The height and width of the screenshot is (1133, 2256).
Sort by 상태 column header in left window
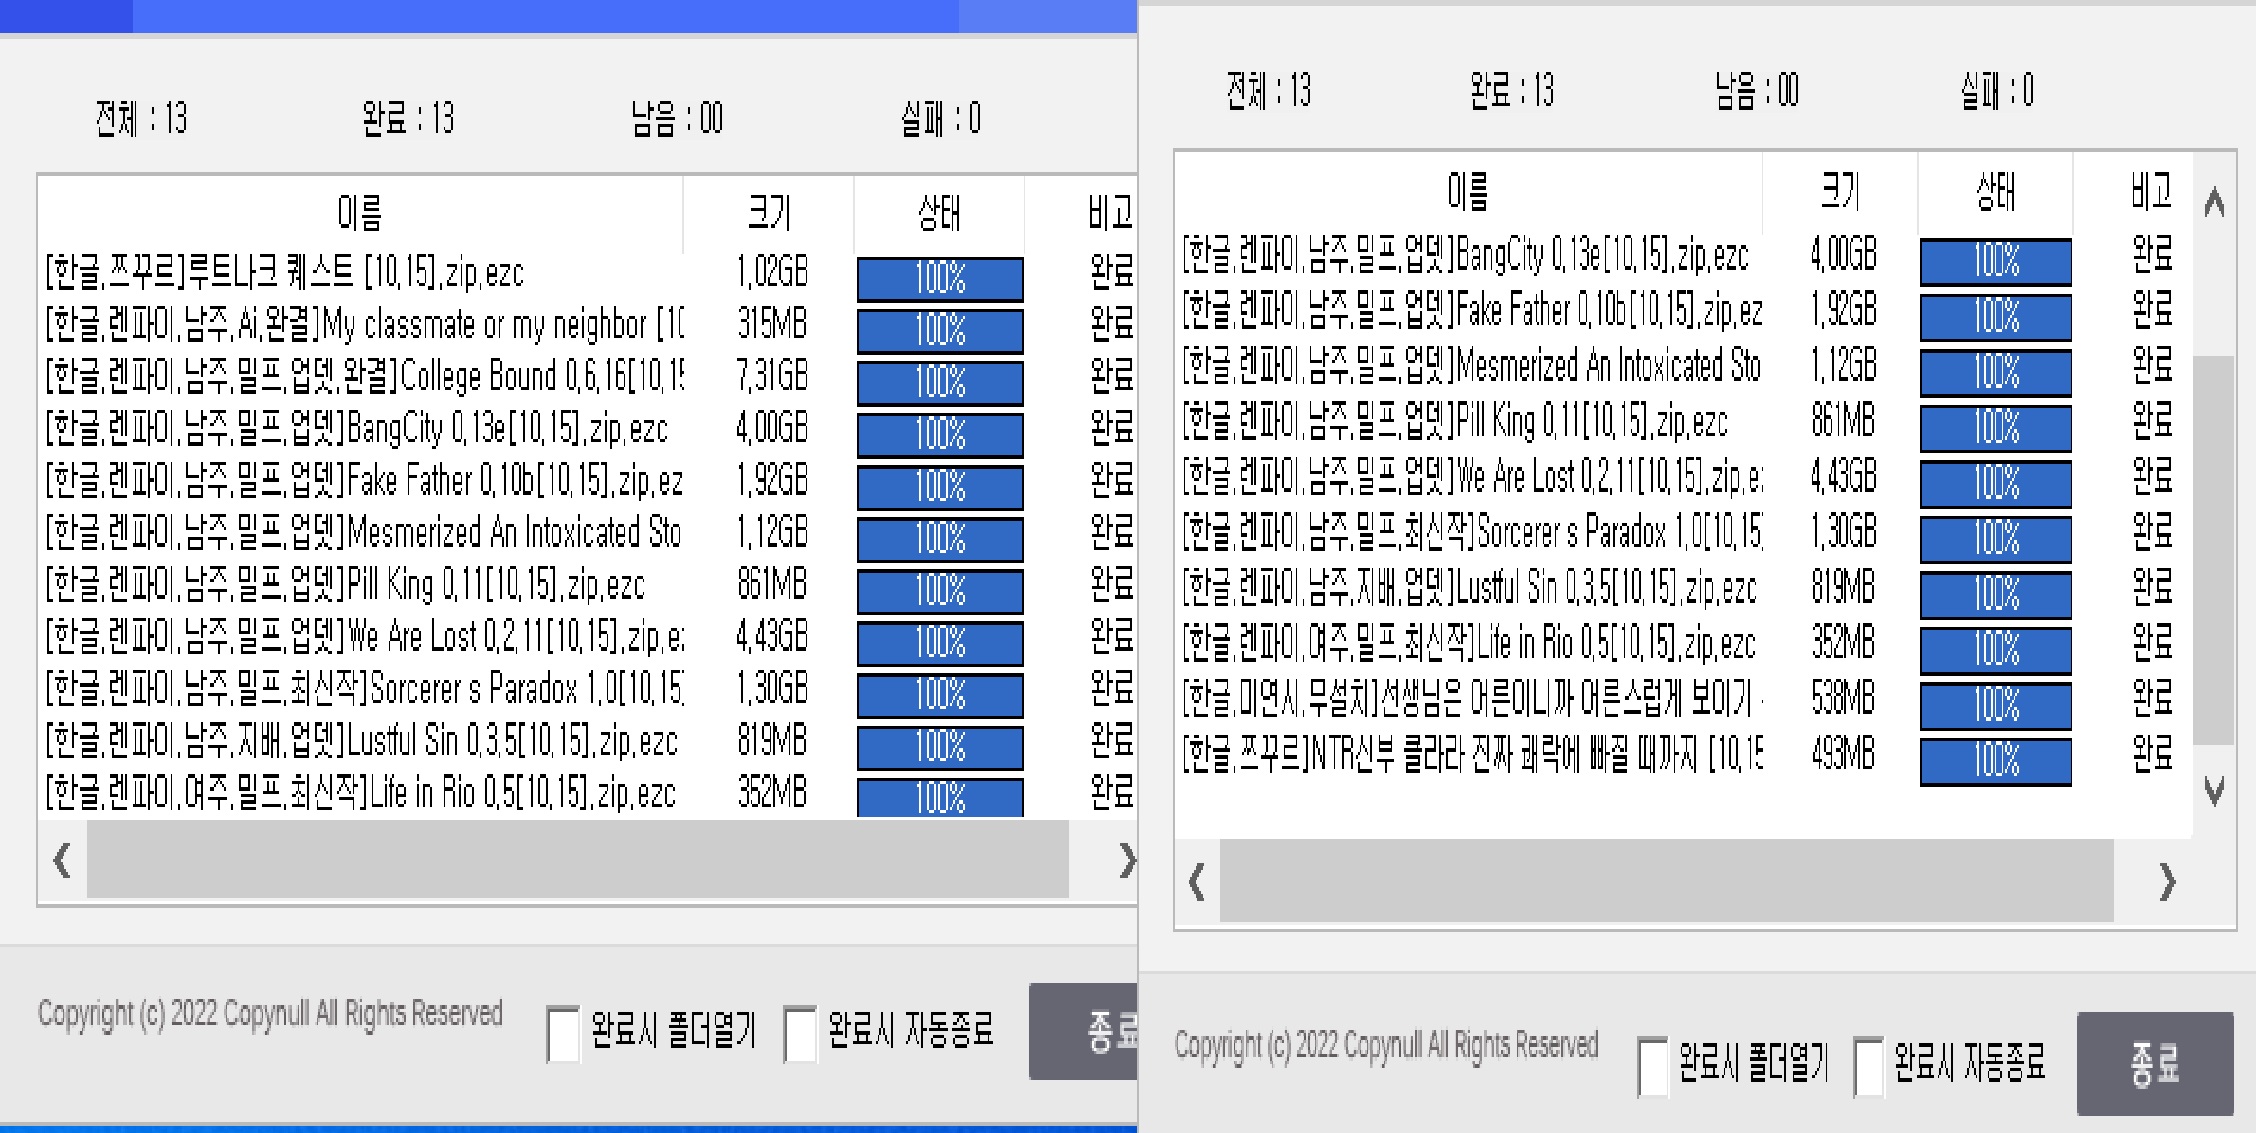click(x=938, y=213)
